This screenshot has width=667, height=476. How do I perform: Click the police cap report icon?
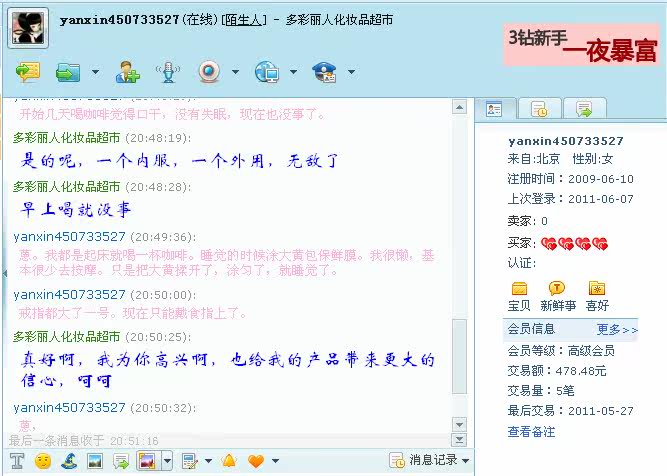pyautogui.click(x=324, y=71)
